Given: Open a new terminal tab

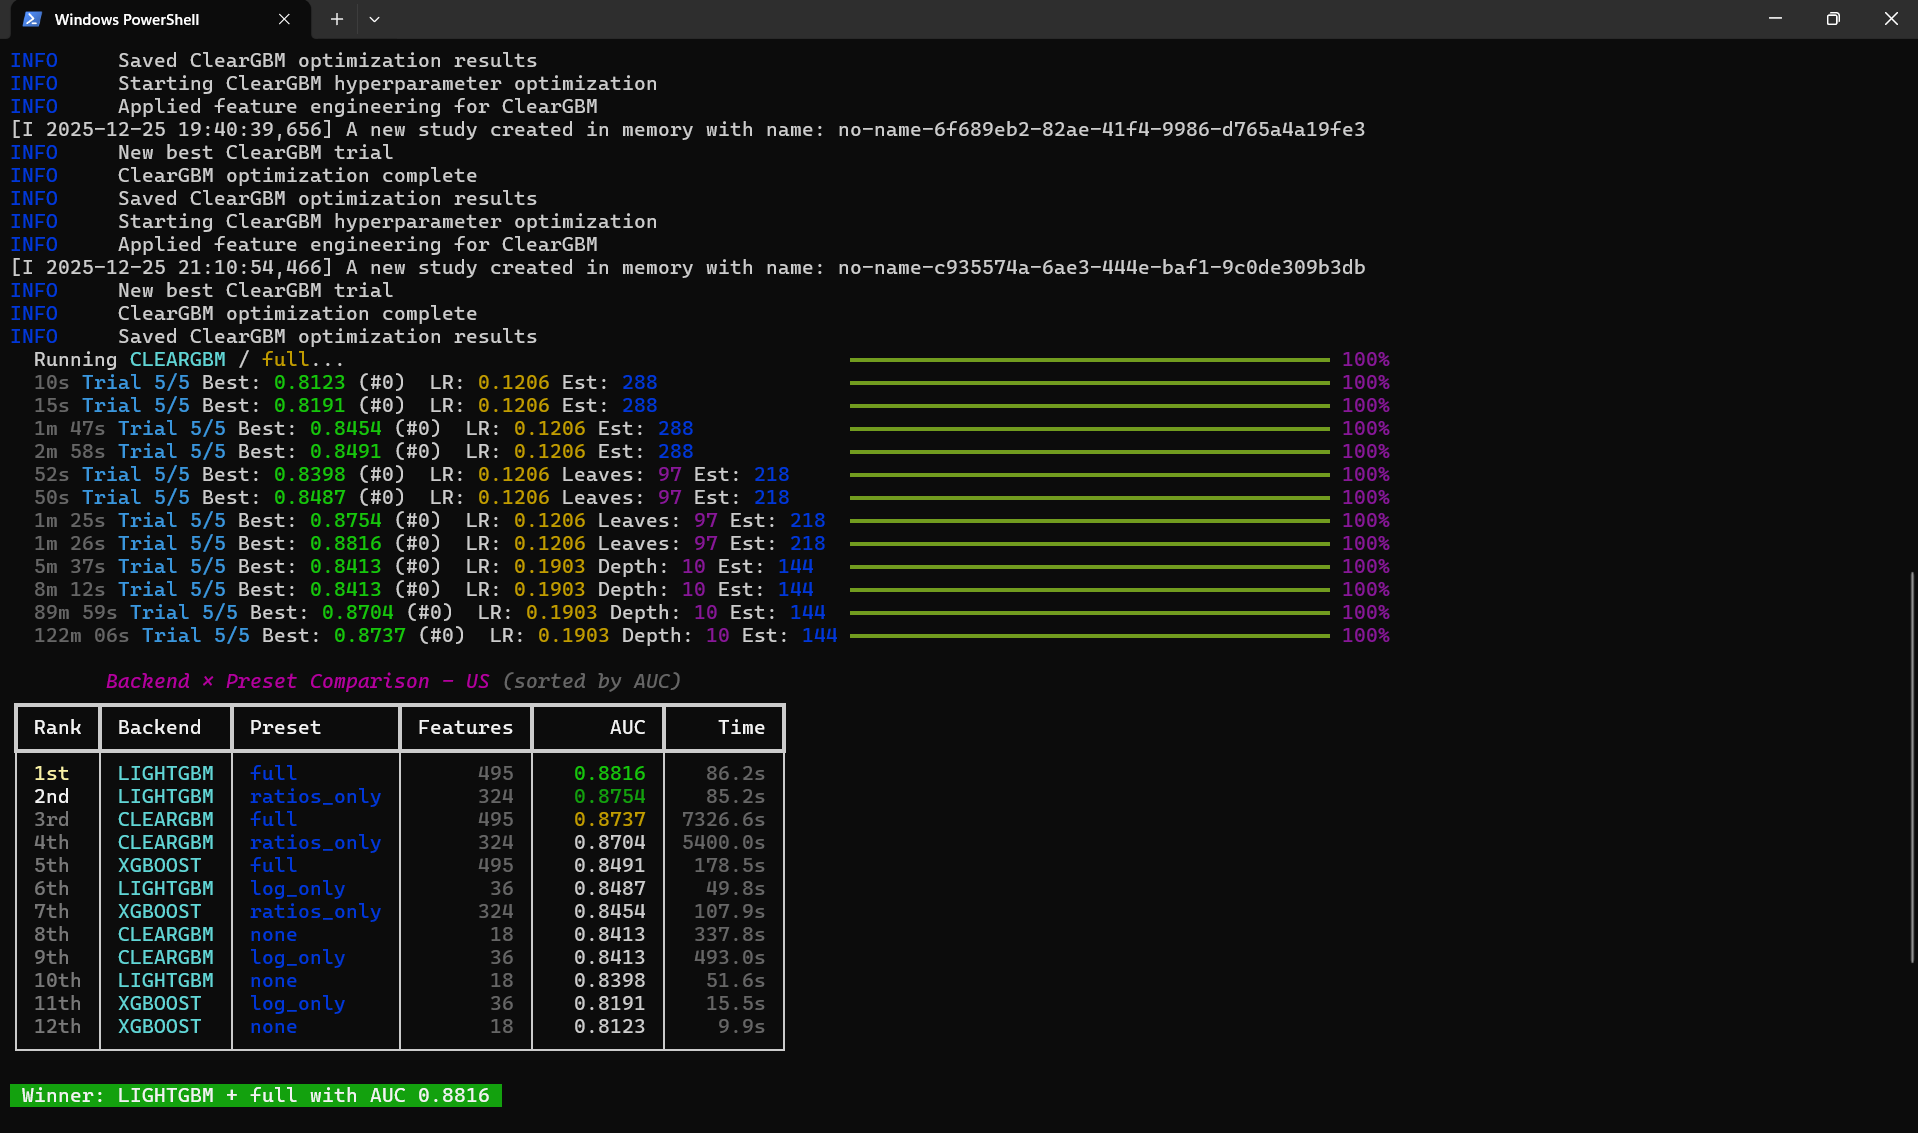Looking at the screenshot, I should (337, 19).
